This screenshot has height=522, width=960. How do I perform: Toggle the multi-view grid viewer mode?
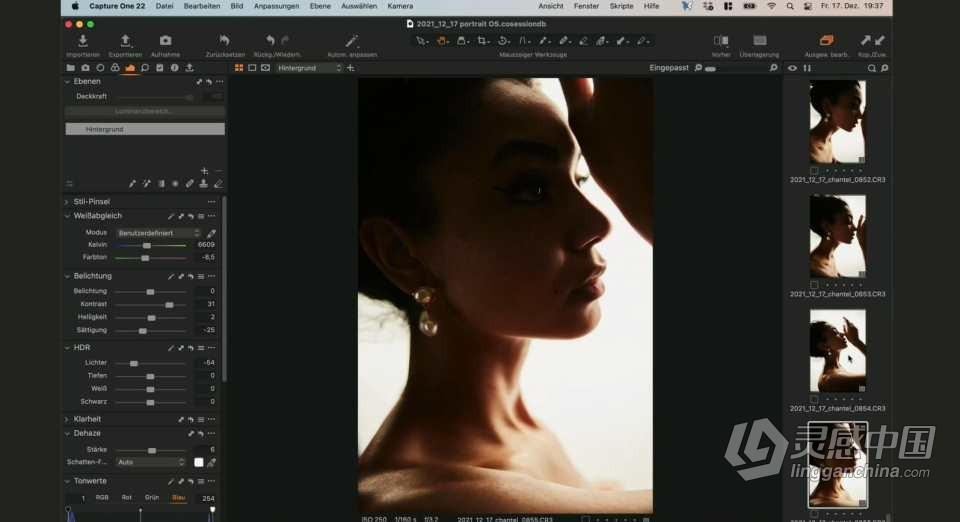point(239,68)
